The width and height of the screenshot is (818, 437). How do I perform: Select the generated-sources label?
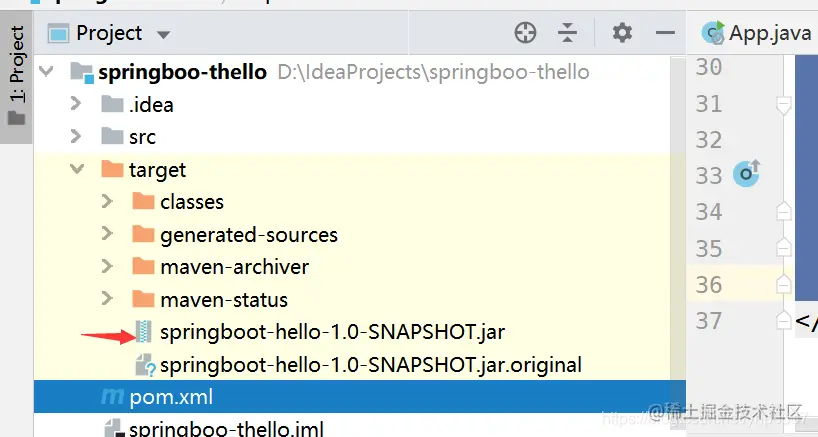(249, 235)
